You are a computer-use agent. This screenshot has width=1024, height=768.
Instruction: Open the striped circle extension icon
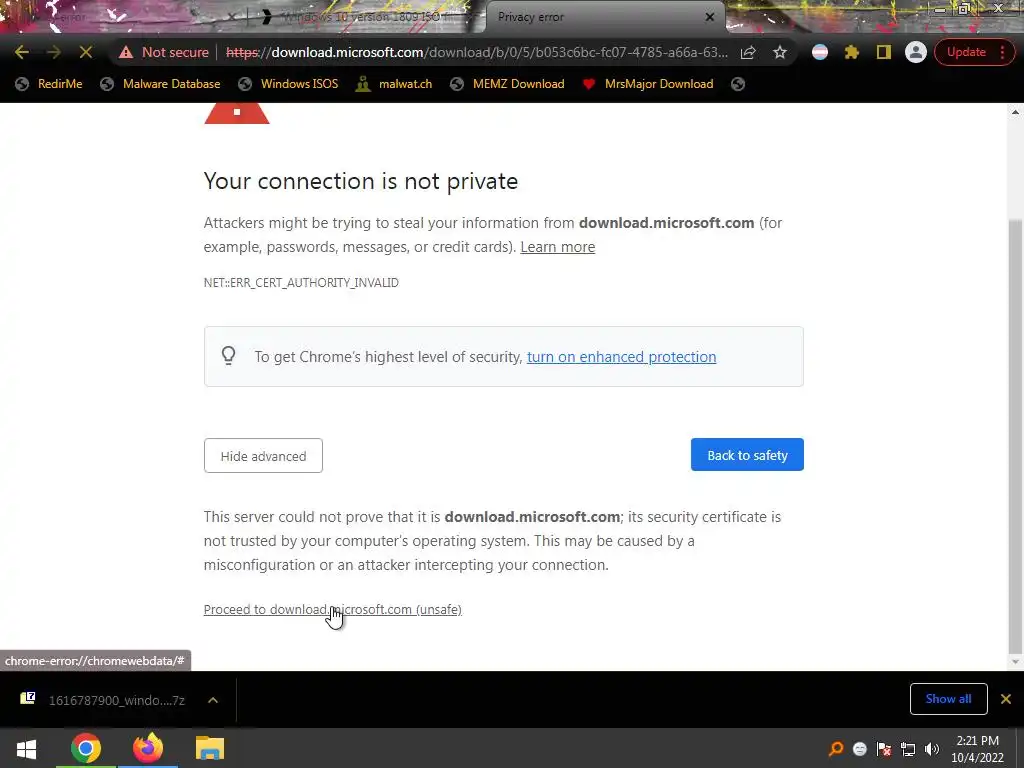[820, 52]
